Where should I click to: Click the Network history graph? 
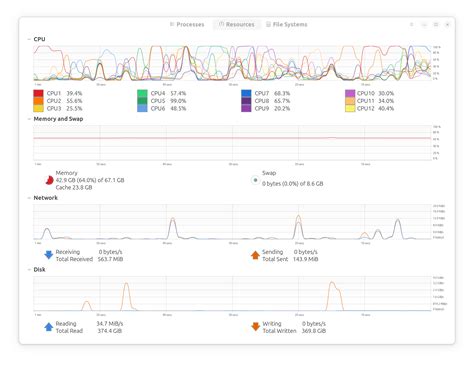[x=232, y=222]
